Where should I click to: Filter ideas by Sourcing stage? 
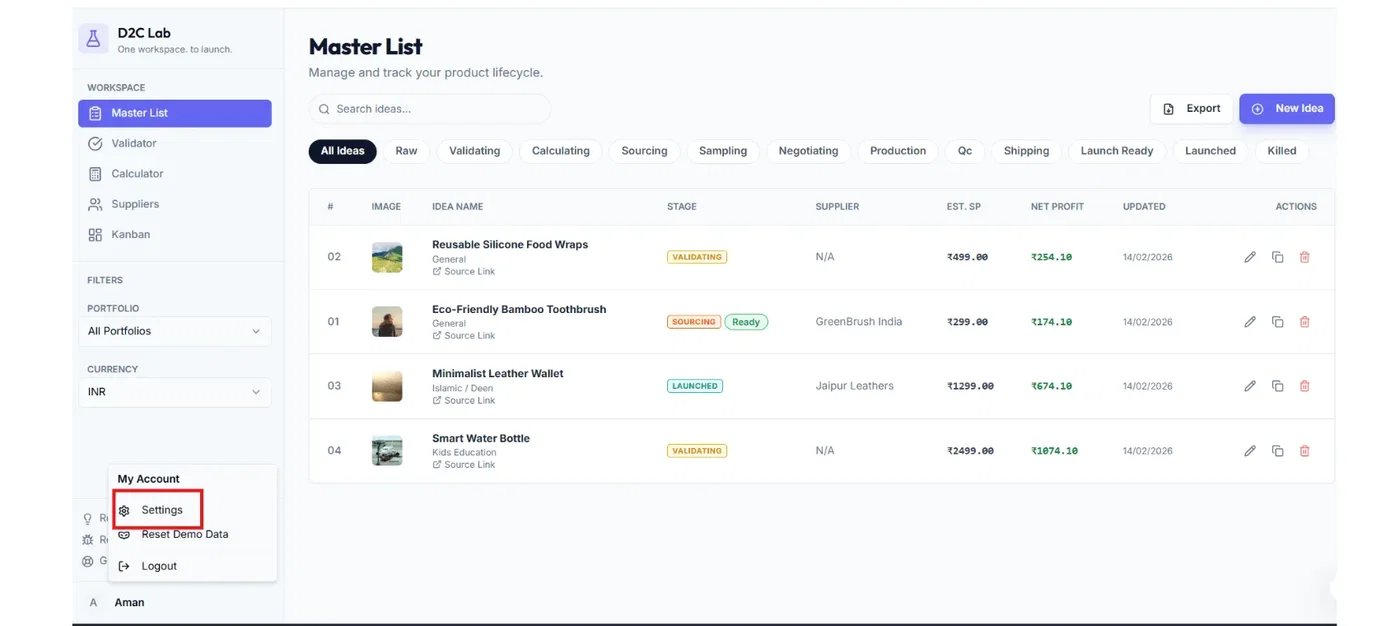click(x=644, y=151)
